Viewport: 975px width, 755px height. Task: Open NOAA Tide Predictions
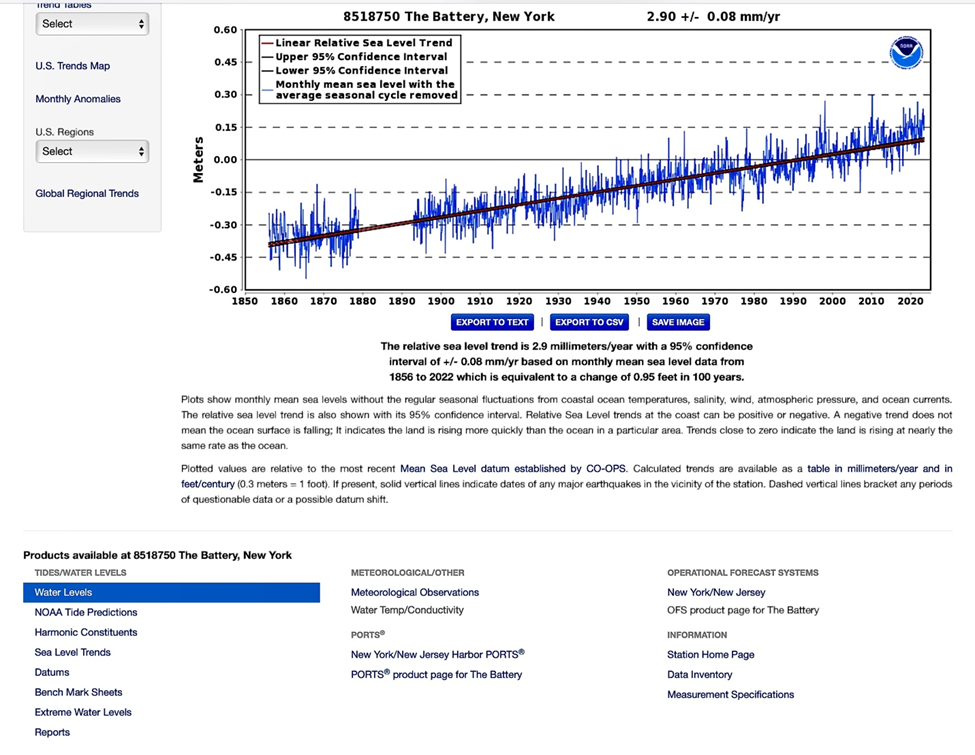[86, 612]
